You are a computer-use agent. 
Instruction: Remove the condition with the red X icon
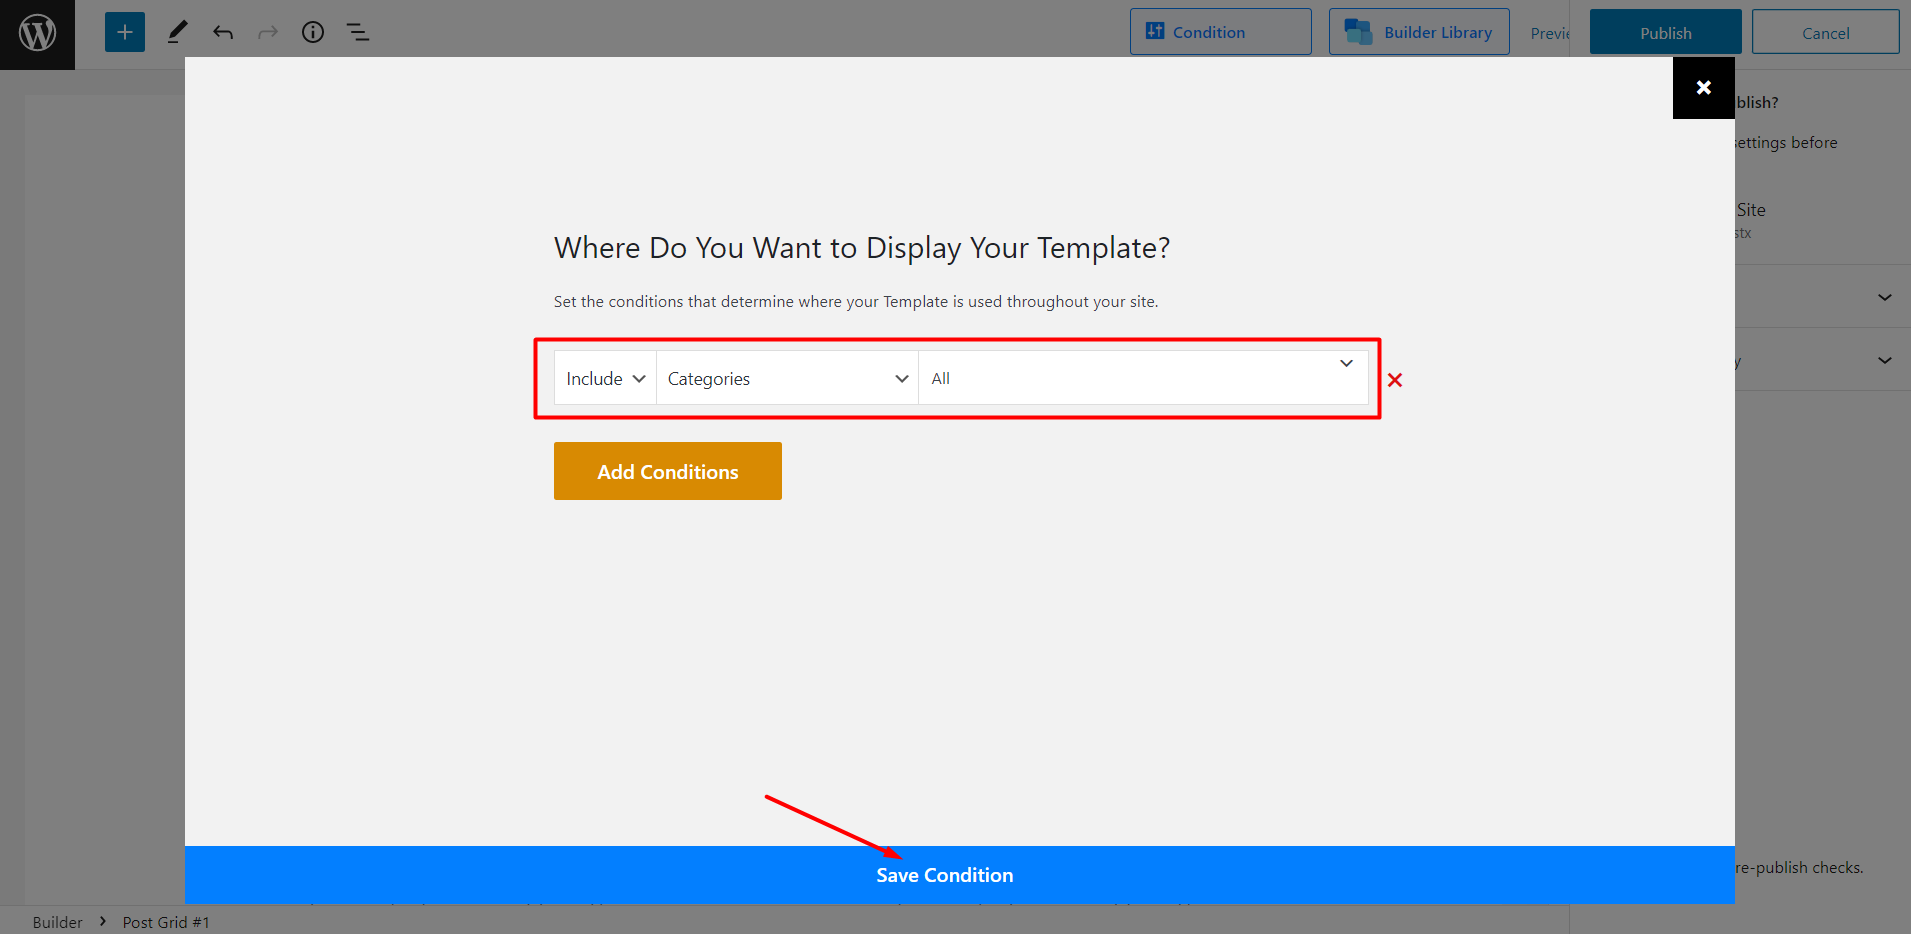1396,379
